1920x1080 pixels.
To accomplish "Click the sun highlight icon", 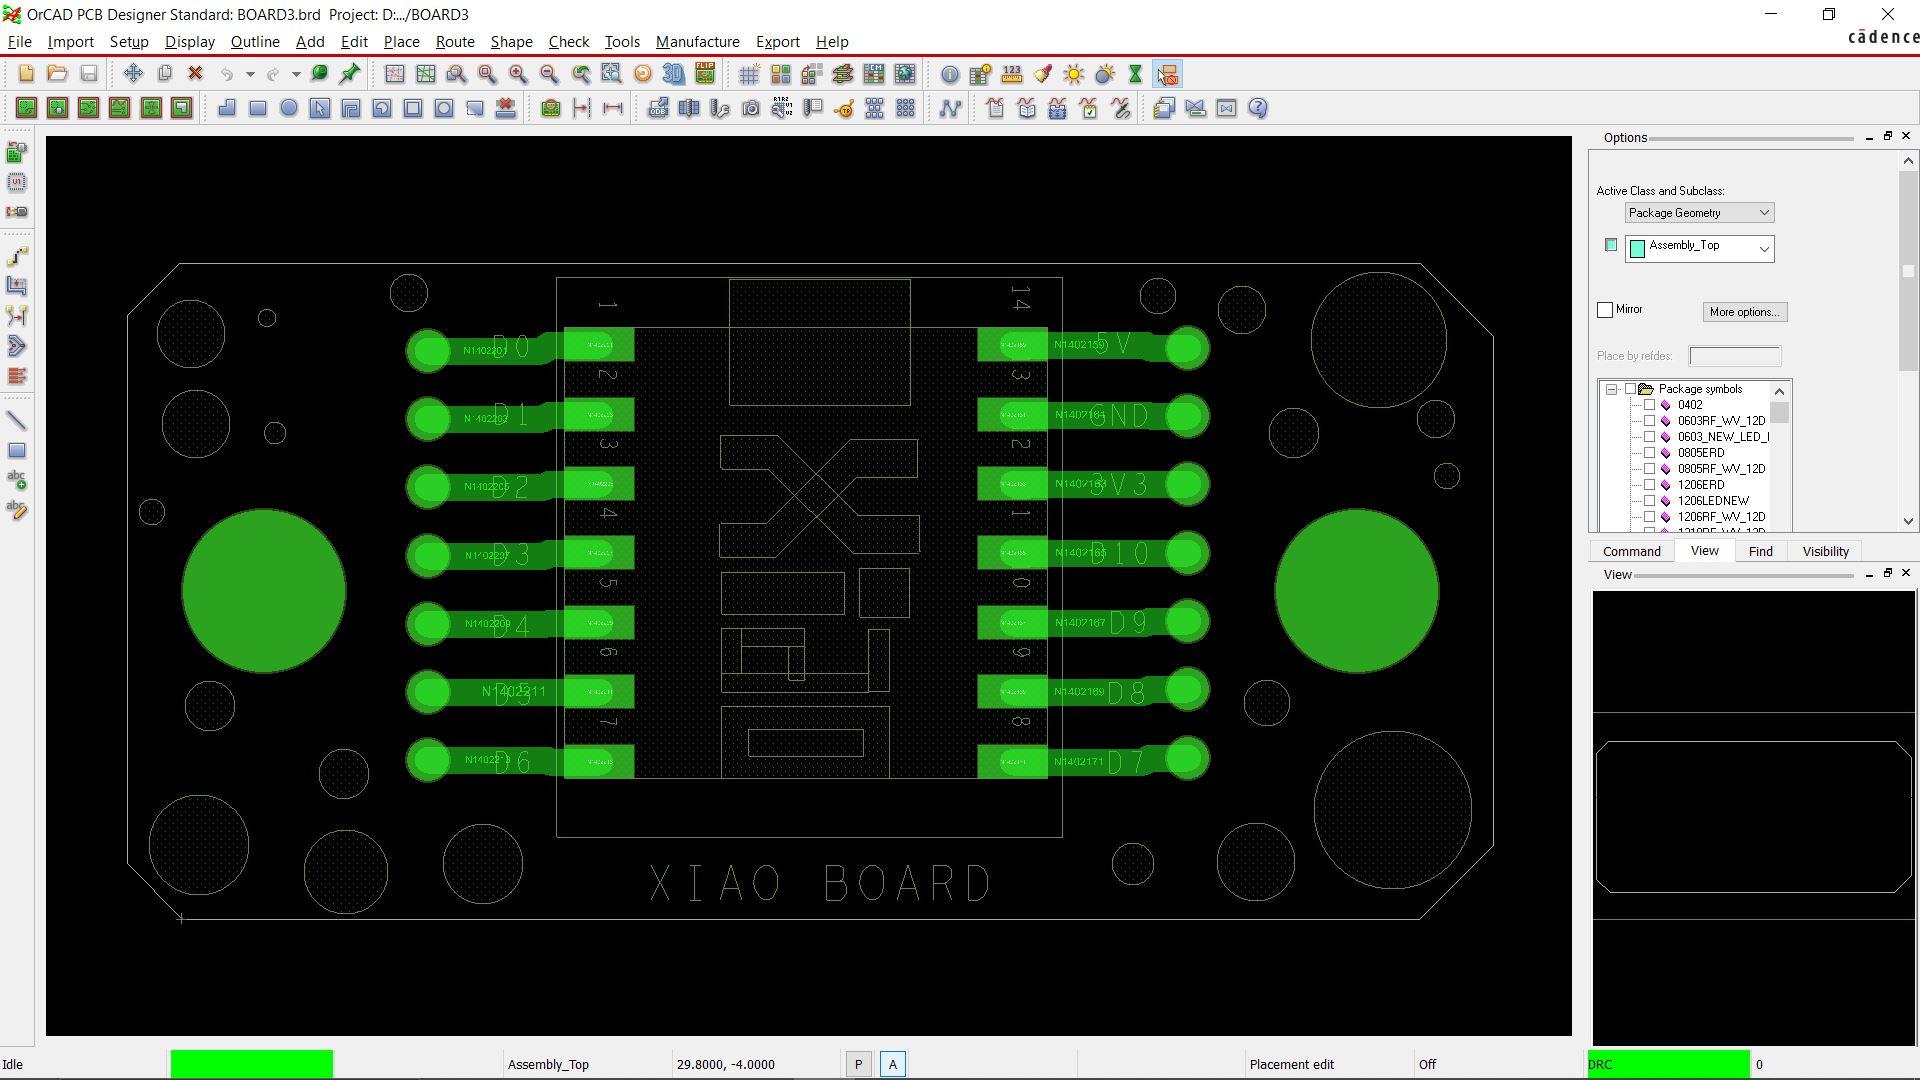I will coord(1074,74).
